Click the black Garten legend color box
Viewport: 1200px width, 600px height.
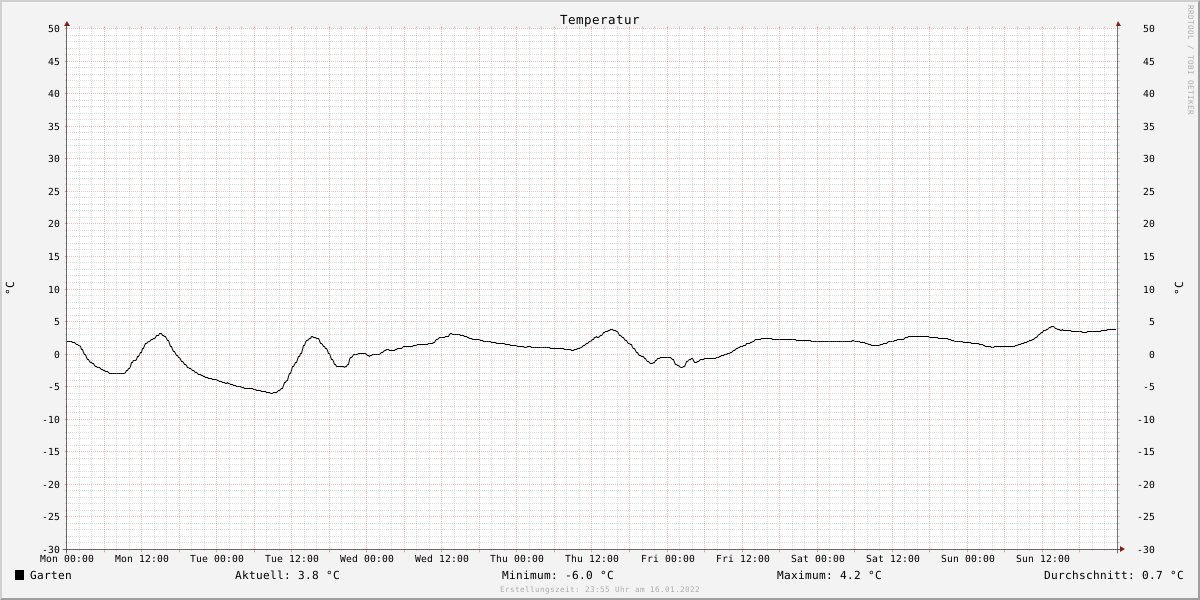[19, 575]
